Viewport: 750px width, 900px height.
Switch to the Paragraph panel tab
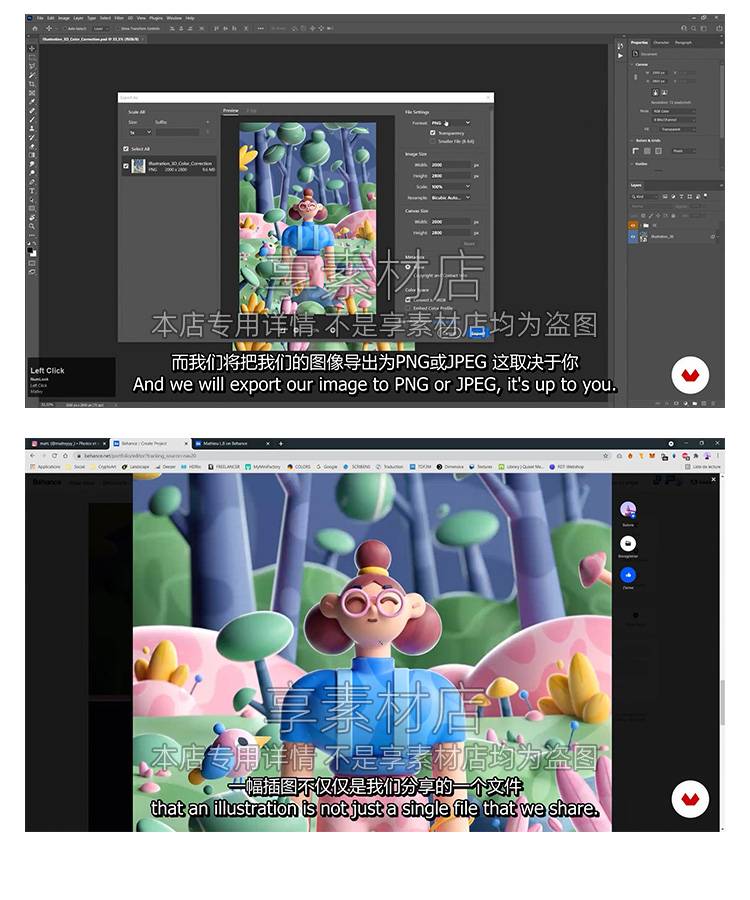click(683, 42)
